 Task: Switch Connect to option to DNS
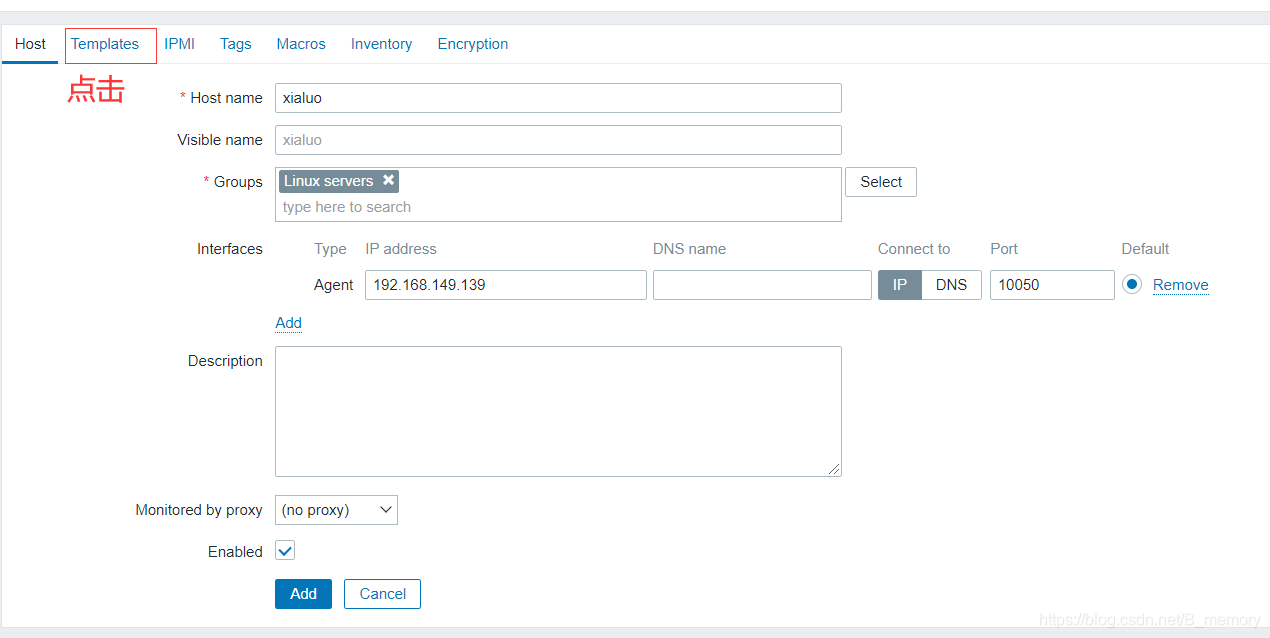951,285
